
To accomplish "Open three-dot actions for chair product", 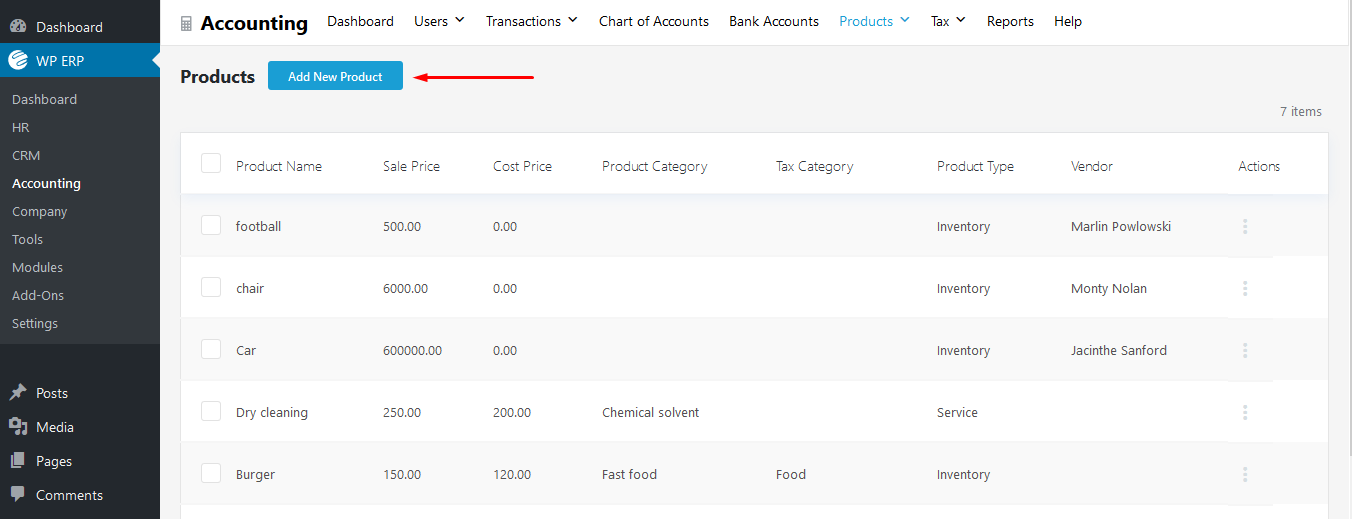I will [x=1245, y=289].
